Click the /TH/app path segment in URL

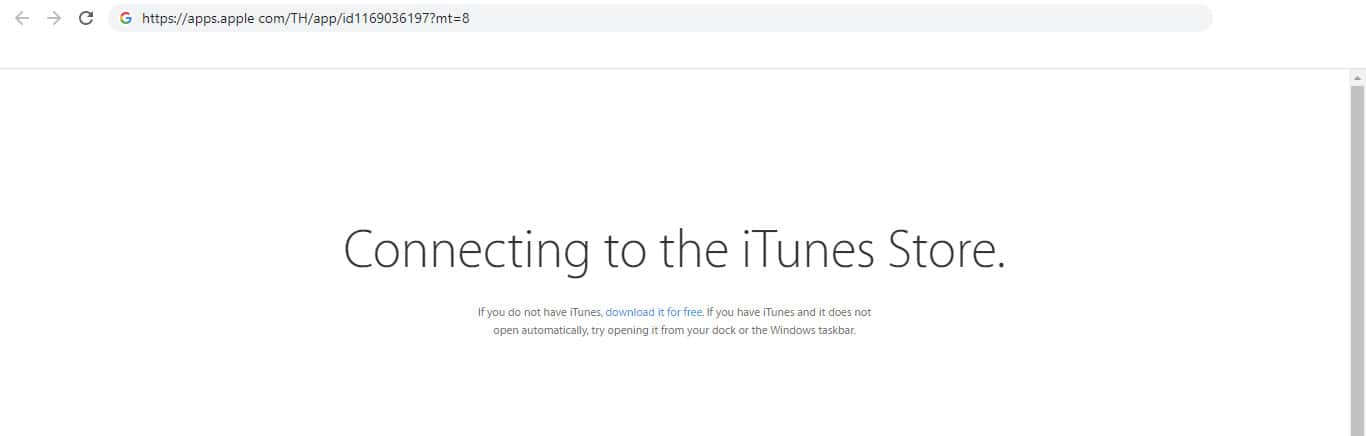[x=314, y=18]
